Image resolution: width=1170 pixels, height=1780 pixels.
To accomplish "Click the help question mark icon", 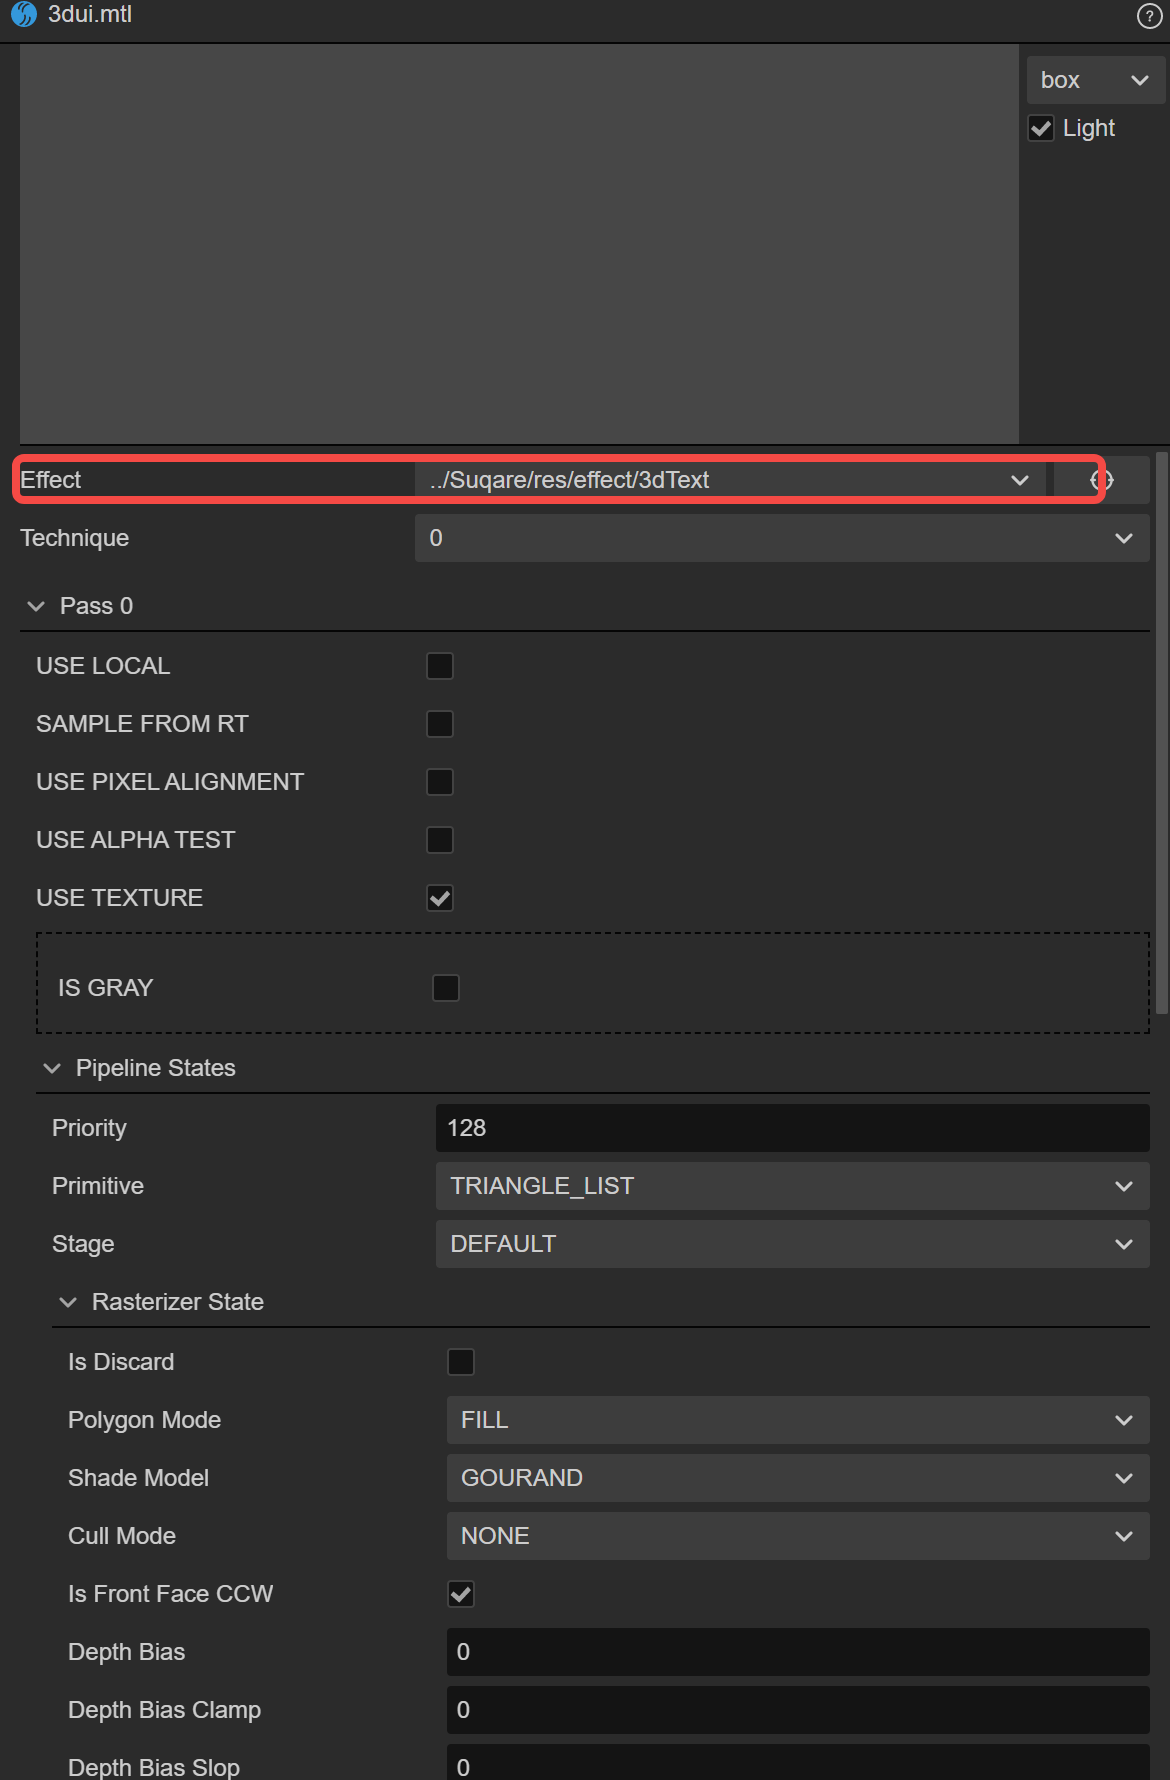I will [1149, 16].
